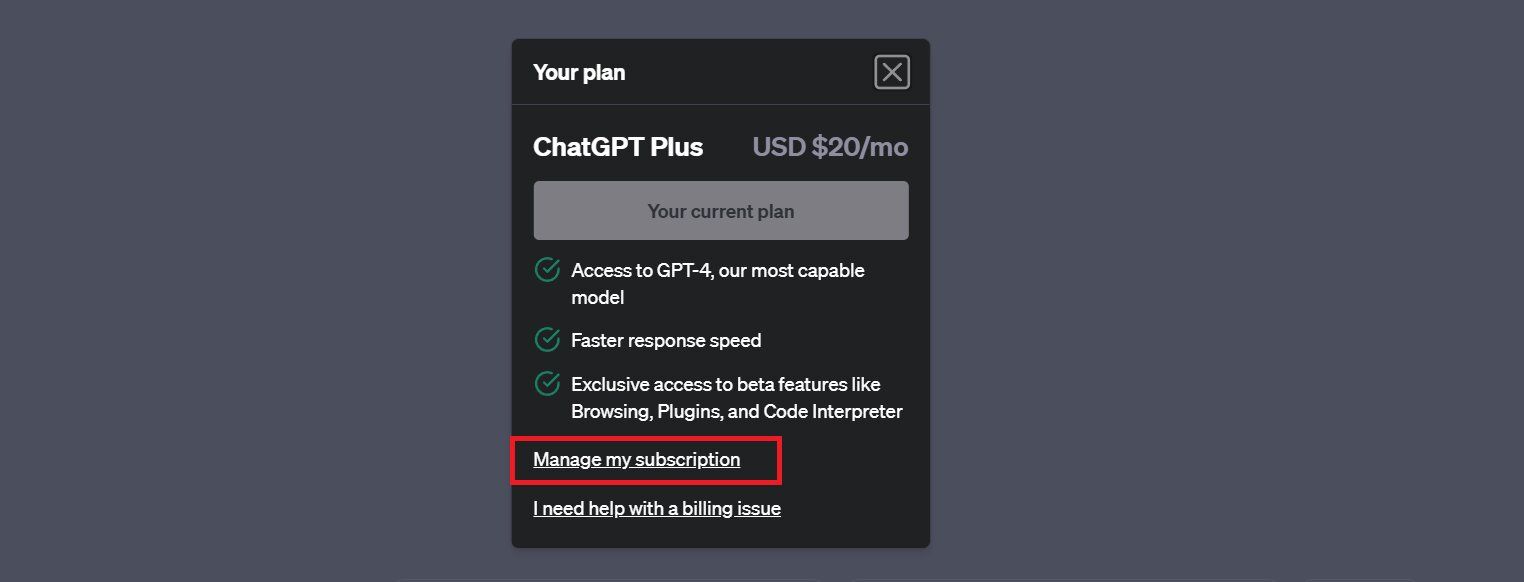
Task: Click the red highlight box around Manage subscription
Action: tap(646, 461)
